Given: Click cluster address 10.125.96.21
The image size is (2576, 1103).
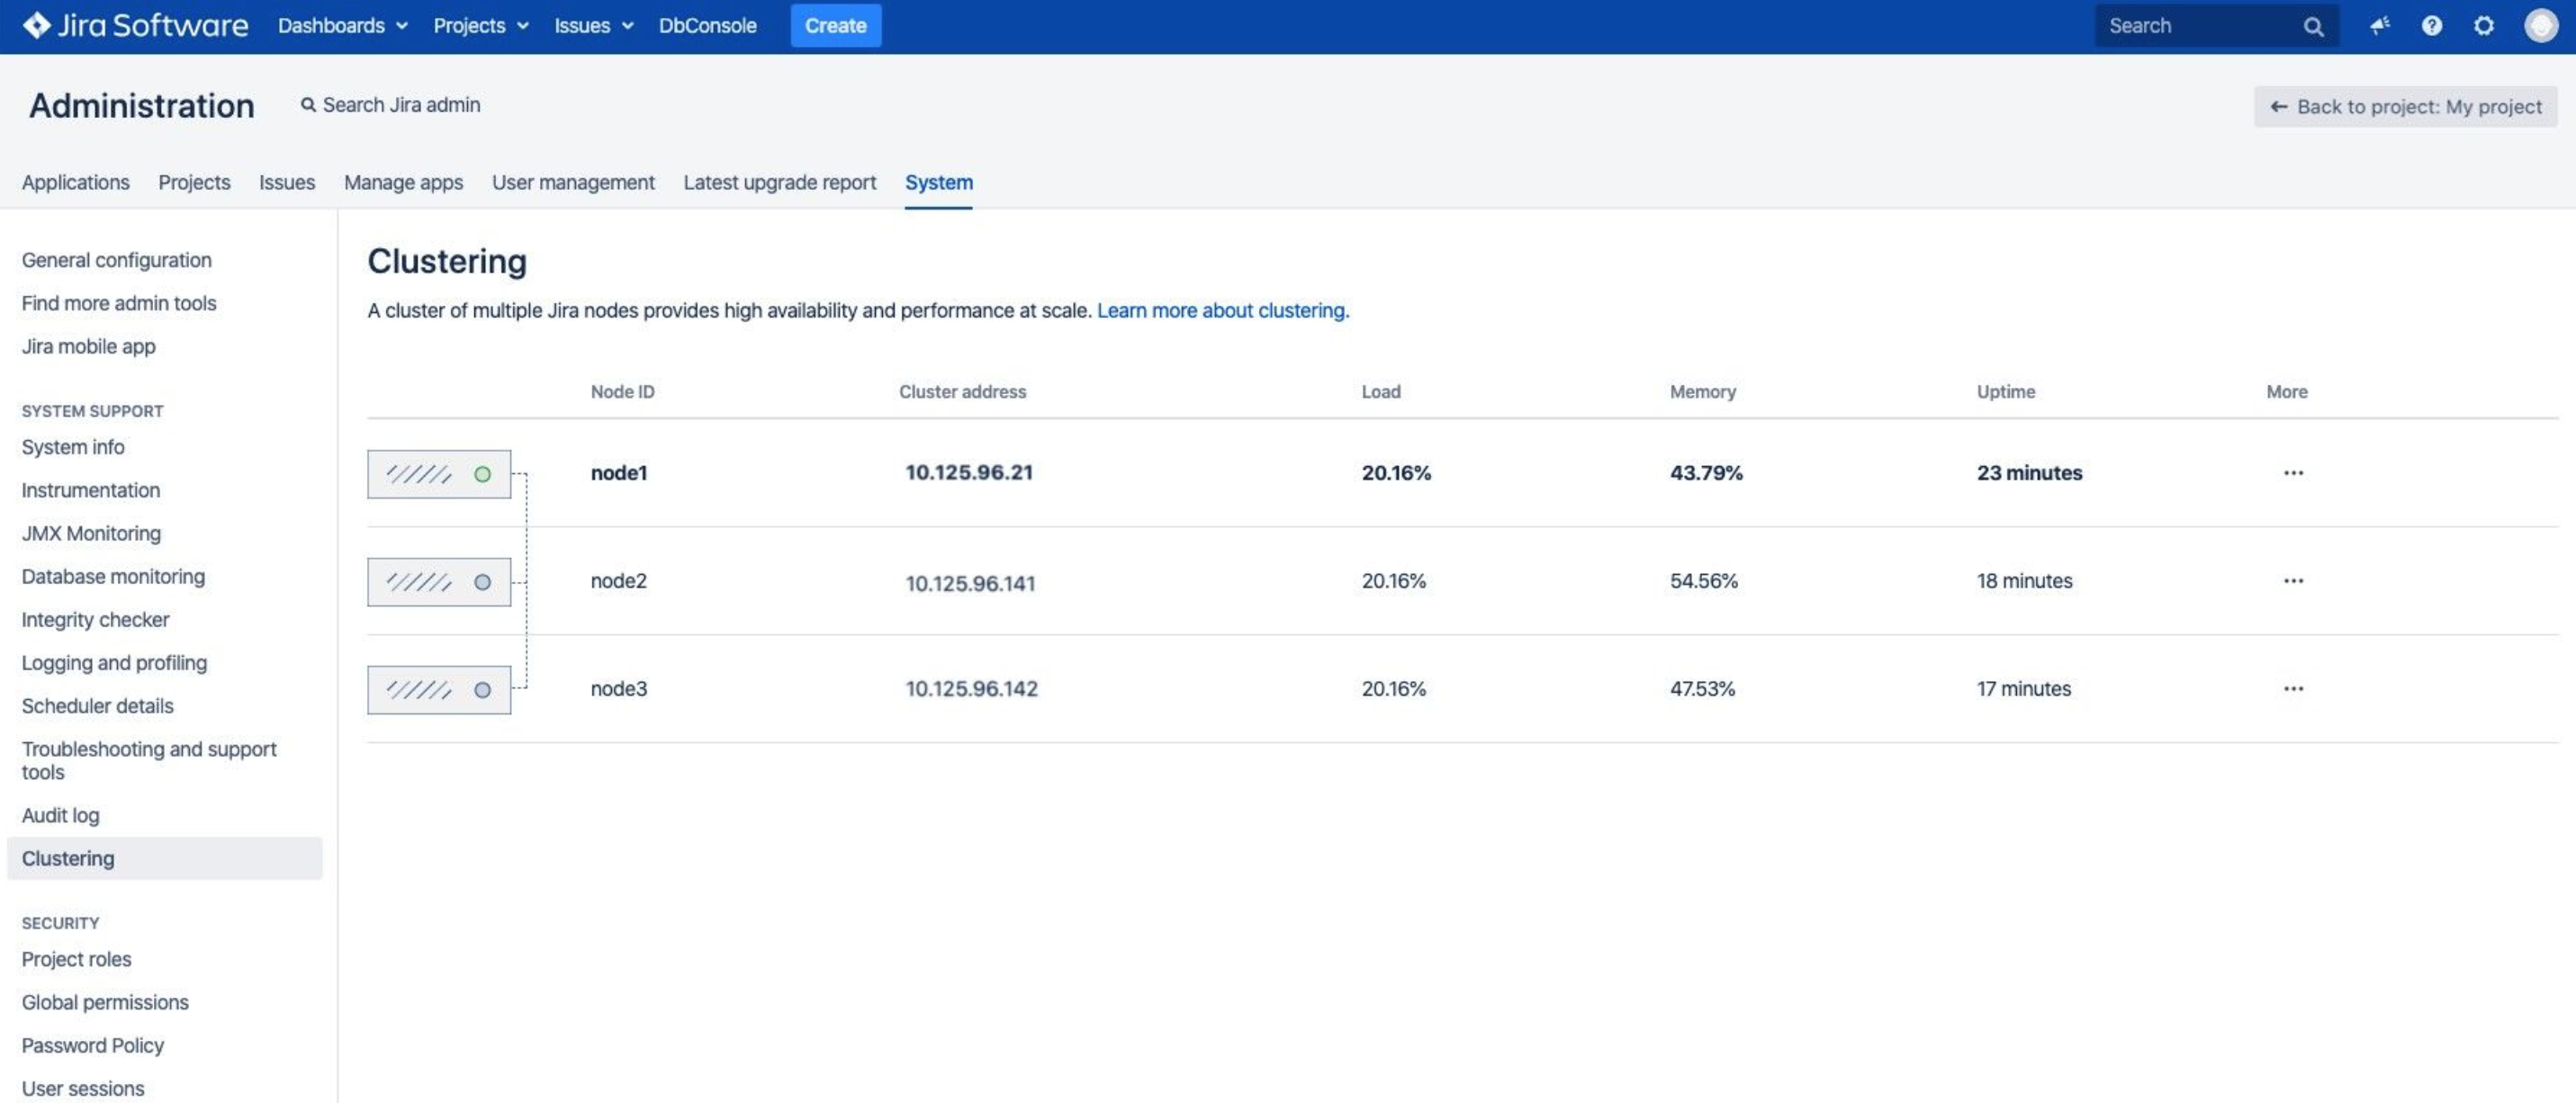Looking at the screenshot, I should [969, 473].
